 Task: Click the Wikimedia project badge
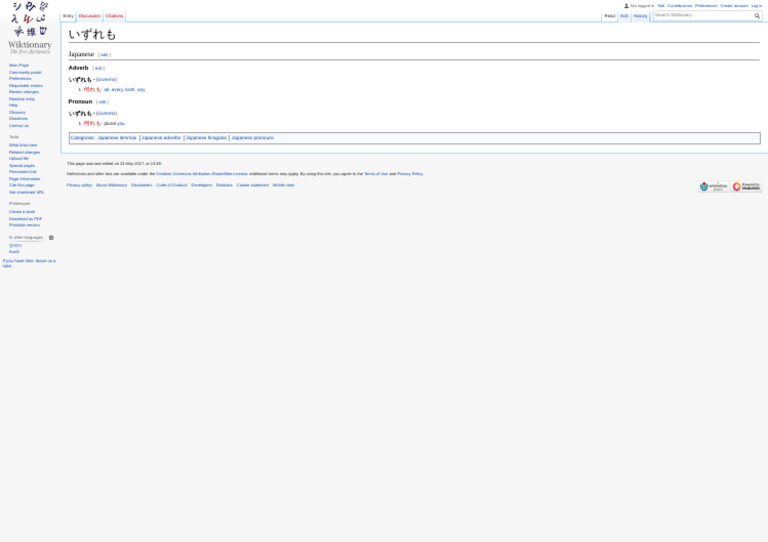pos(713,187)
